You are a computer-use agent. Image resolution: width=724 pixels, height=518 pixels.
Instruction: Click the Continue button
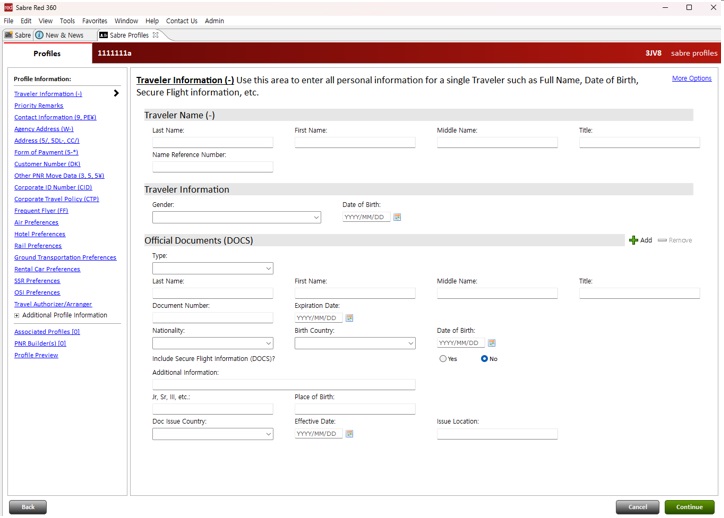click(689, 507)
